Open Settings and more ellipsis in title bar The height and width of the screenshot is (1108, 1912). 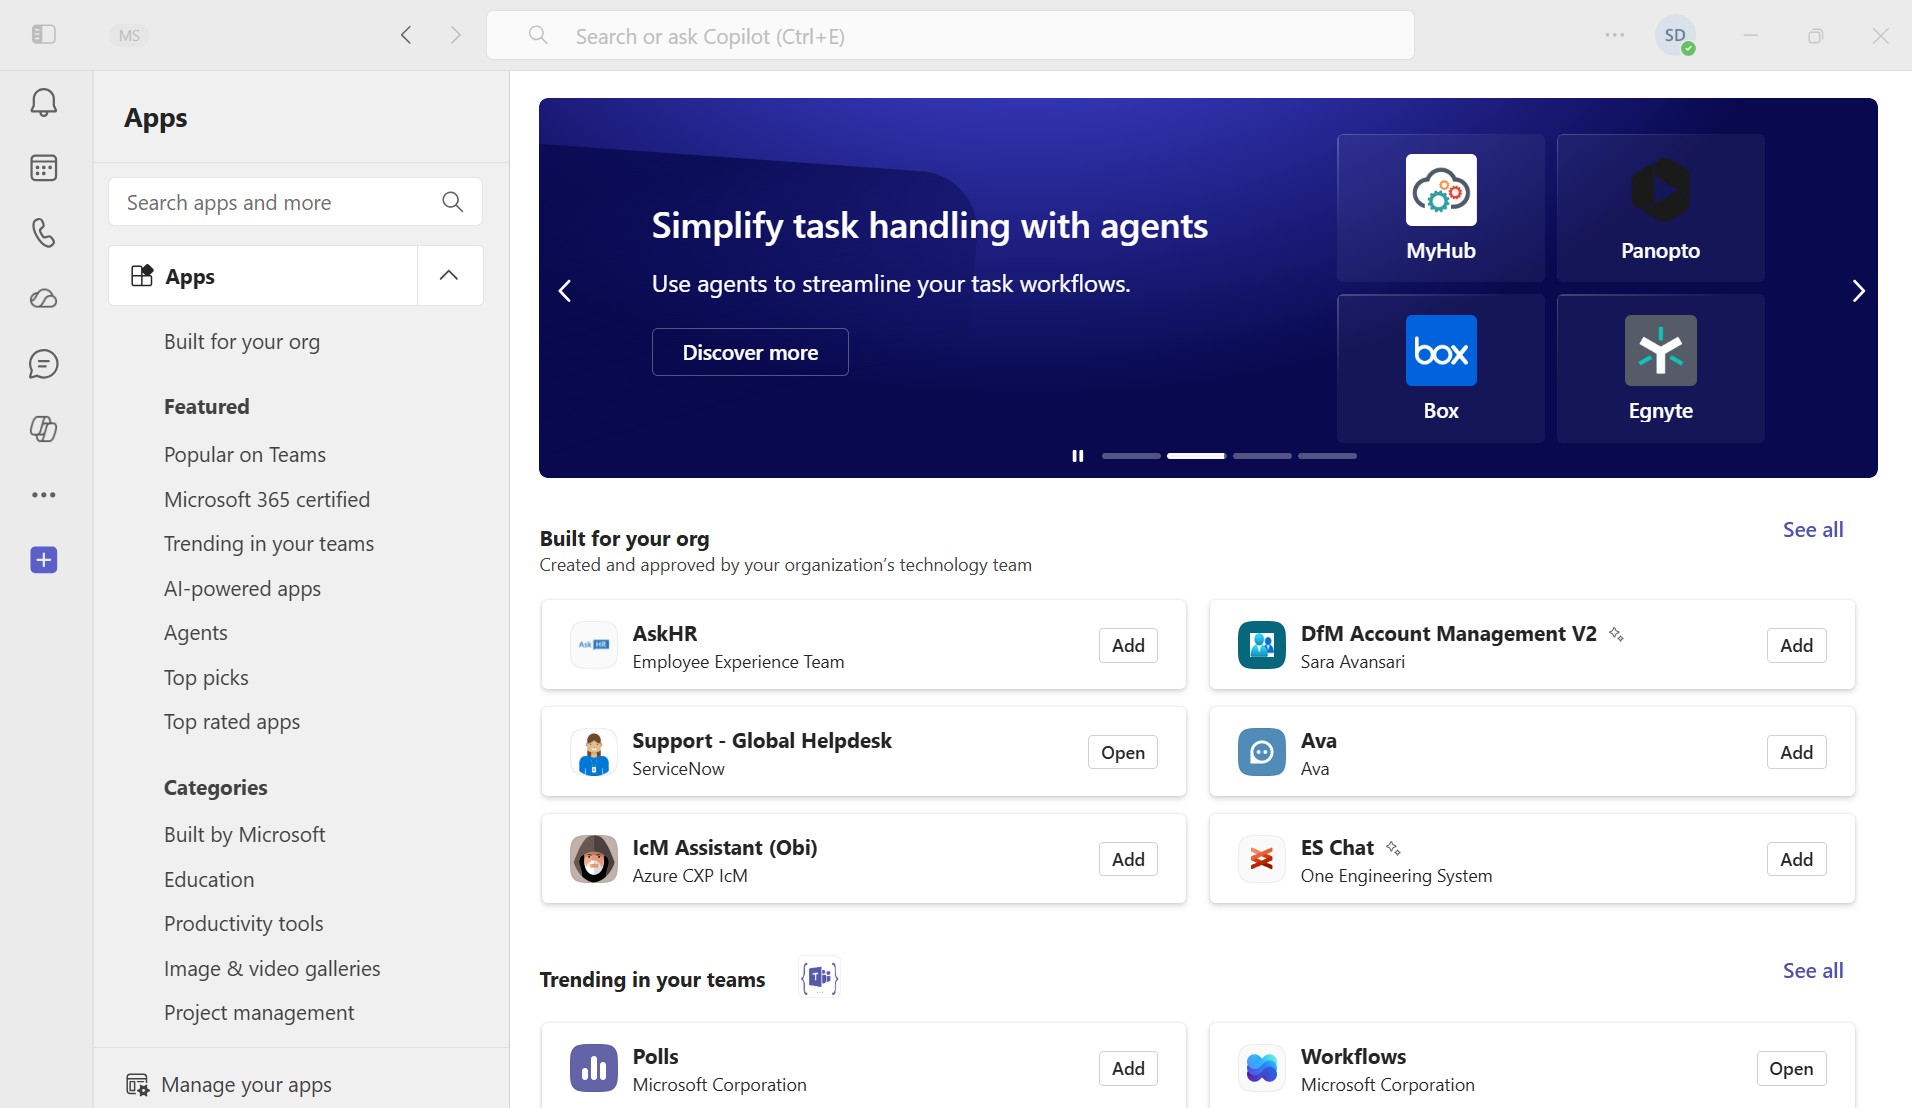[1615, 35]
